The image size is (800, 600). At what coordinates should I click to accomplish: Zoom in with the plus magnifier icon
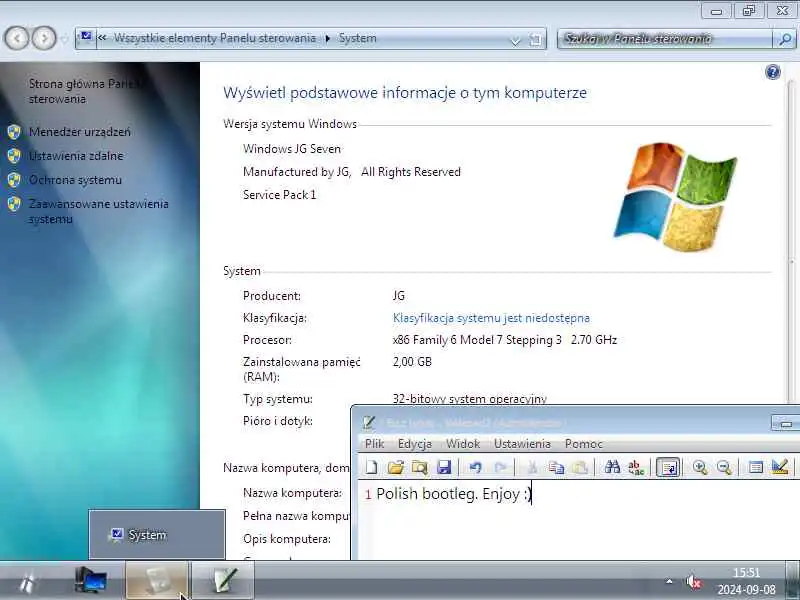click(x=699, y=467)
